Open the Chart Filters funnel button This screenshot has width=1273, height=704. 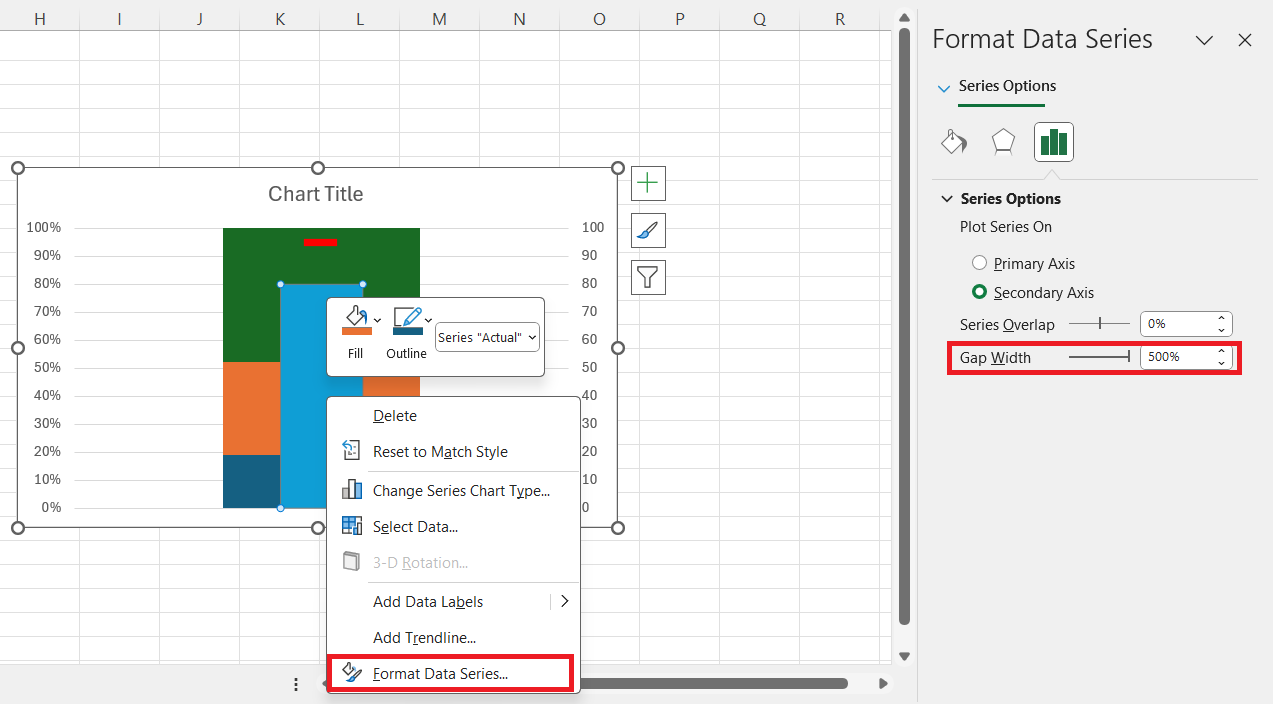point(649,277)
